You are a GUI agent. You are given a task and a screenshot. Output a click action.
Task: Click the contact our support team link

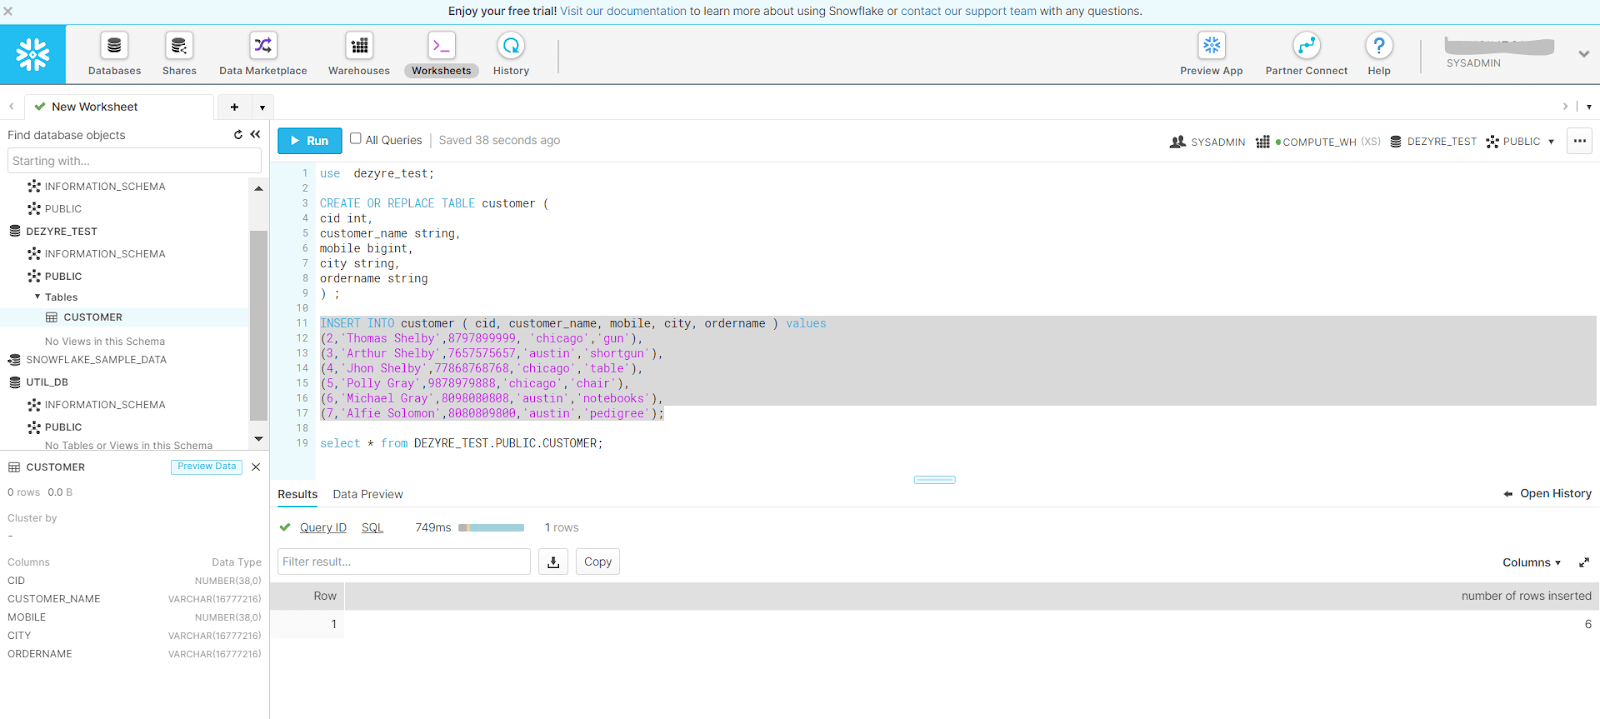[968, 11]
